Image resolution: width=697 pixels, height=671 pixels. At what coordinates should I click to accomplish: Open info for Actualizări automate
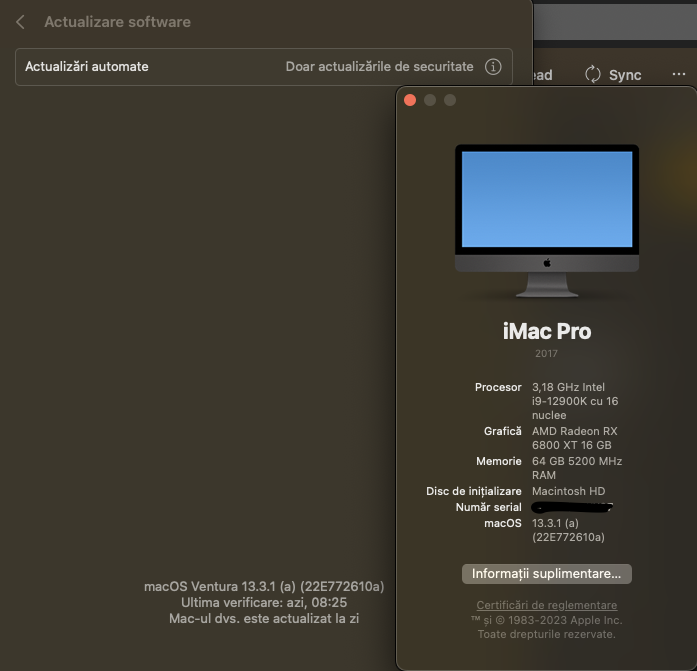493,67
